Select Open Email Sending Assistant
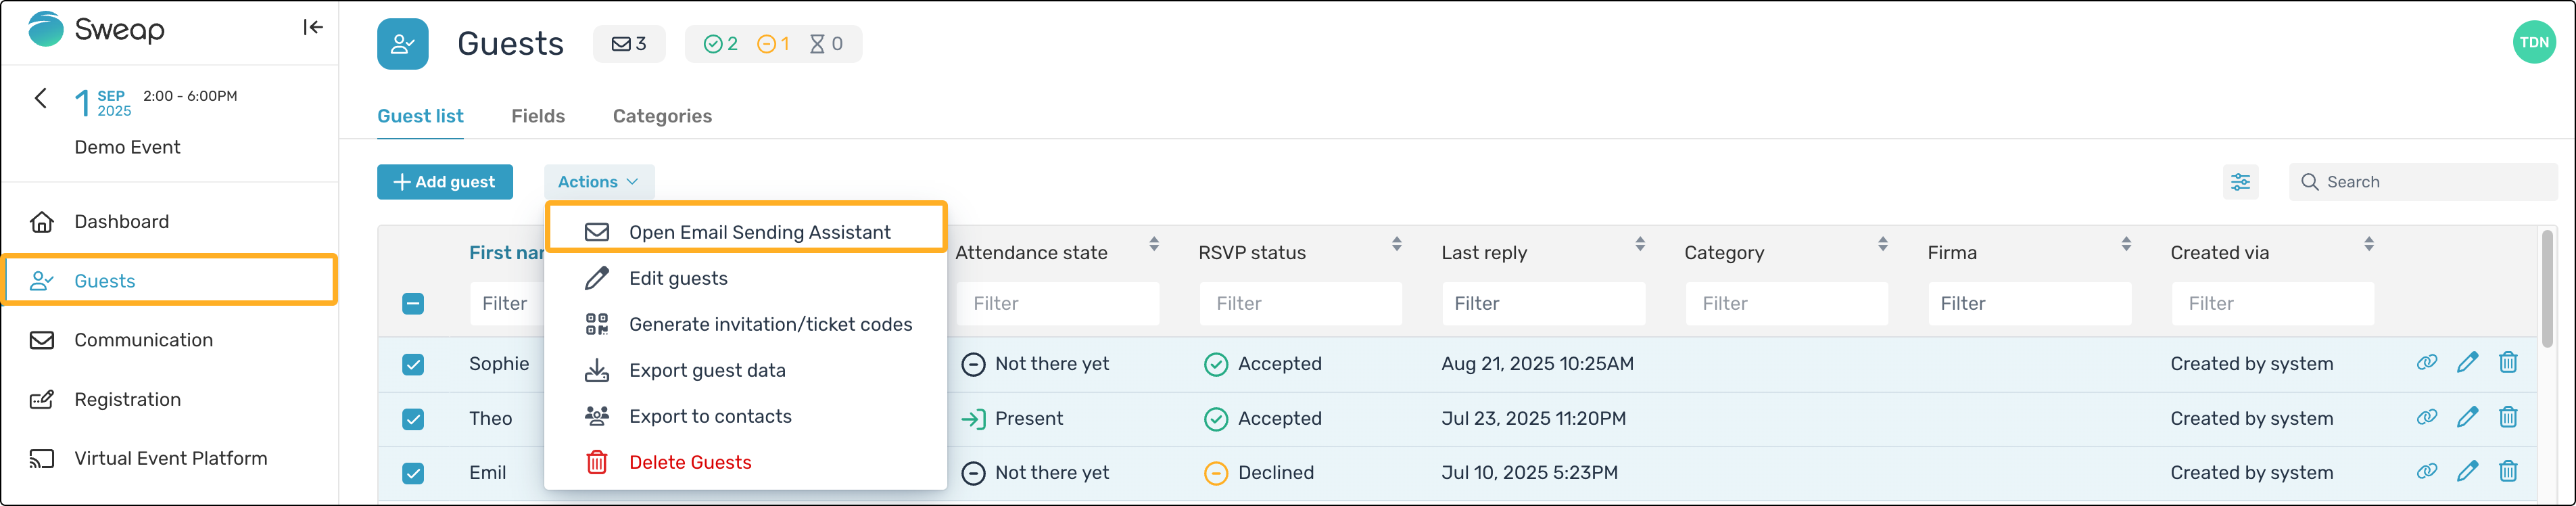The image size is (2576, 506). click(745, 232)
